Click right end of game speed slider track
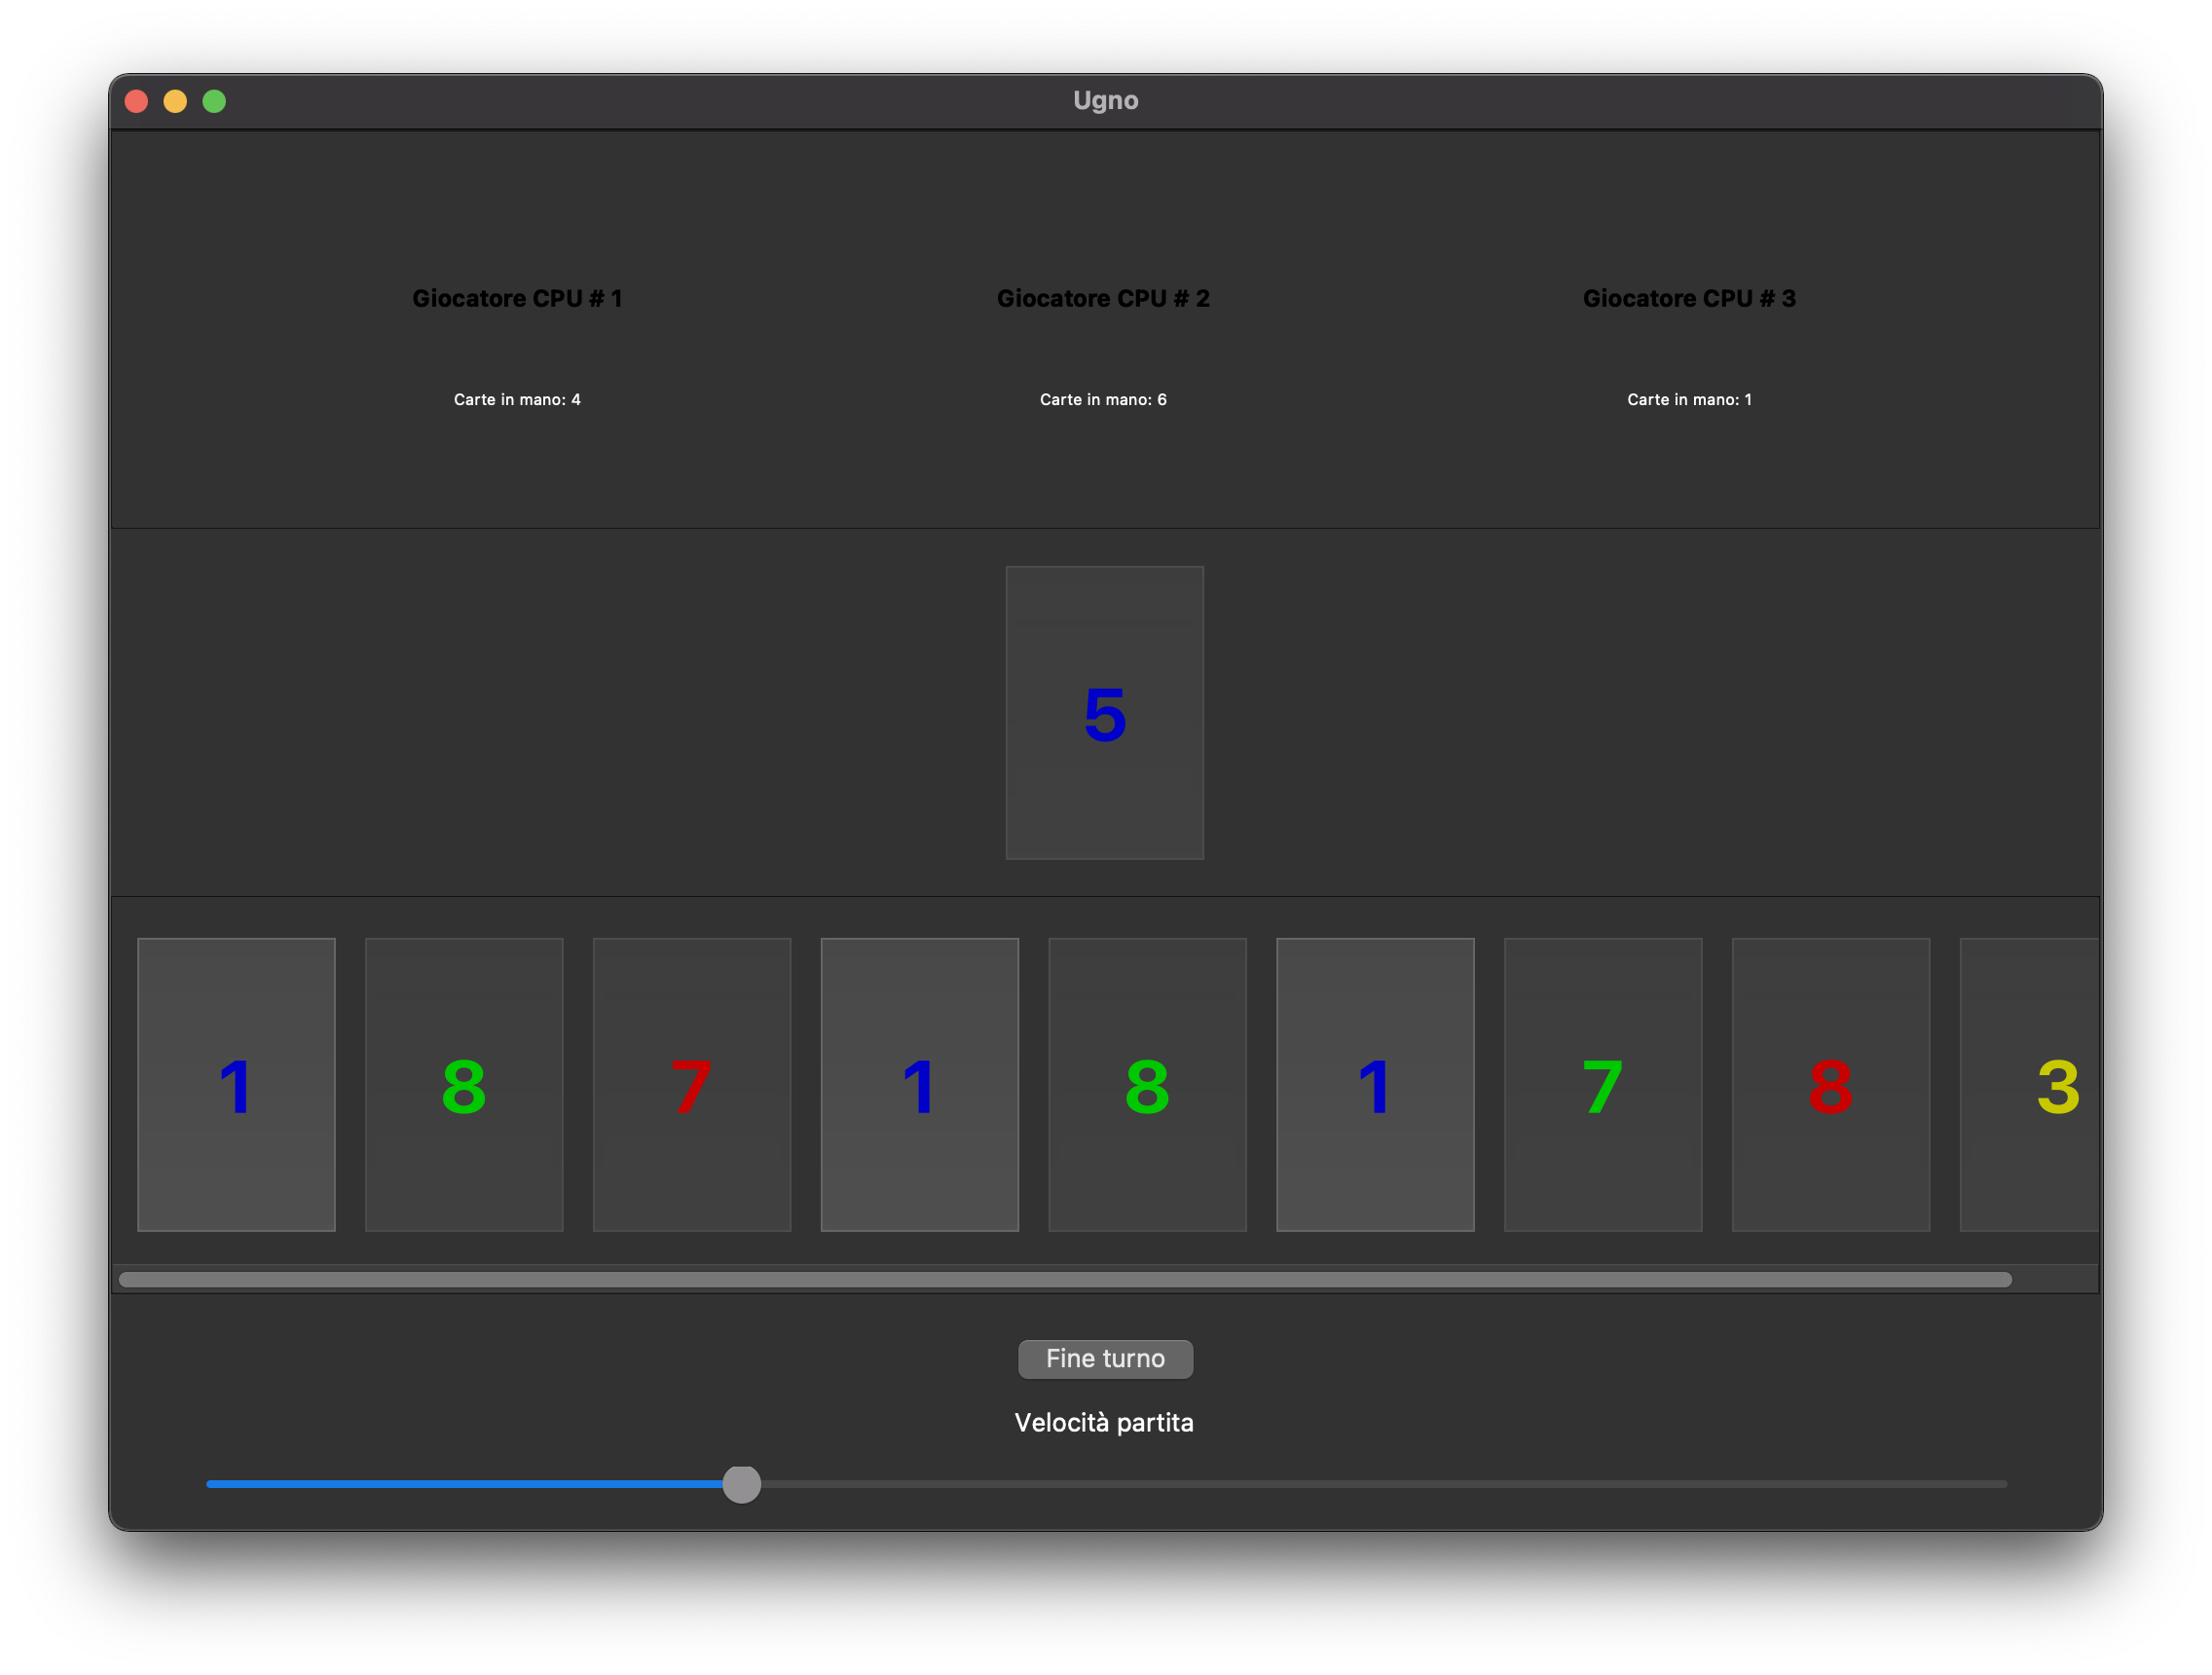The image size is (2212, 1675). (1998, 1484)
